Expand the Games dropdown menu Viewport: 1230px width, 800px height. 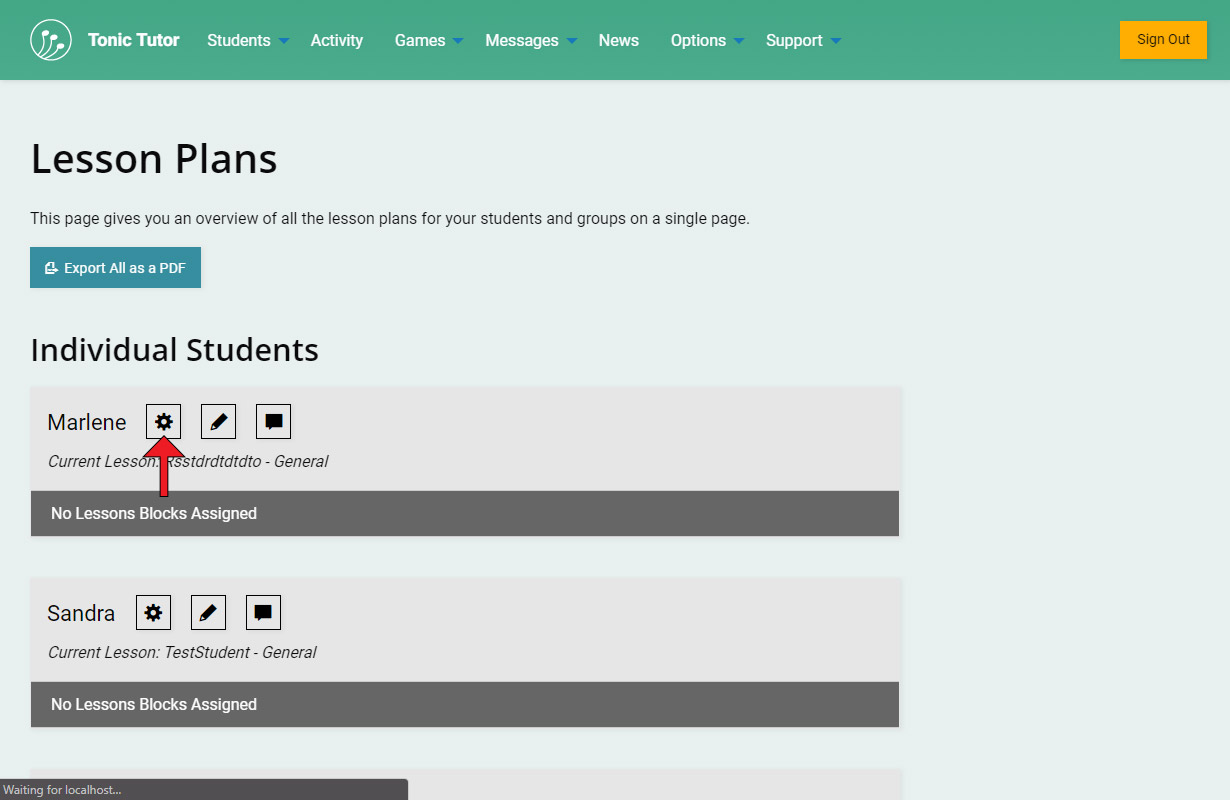pyautogui.click(x=428, y=41)
